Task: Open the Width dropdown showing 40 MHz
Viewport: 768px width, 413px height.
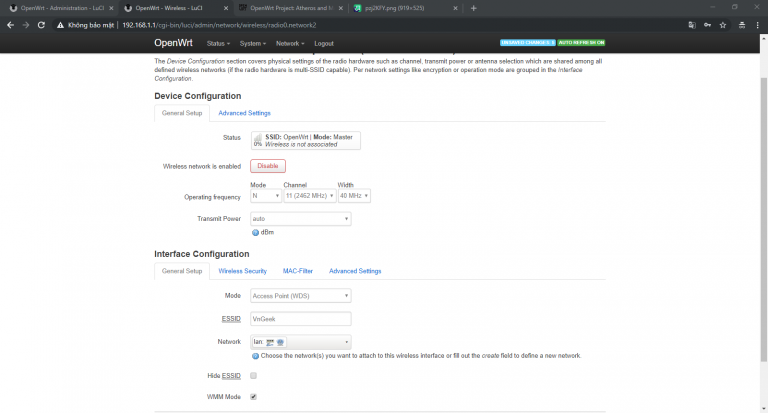Action: tap(354, 195)
